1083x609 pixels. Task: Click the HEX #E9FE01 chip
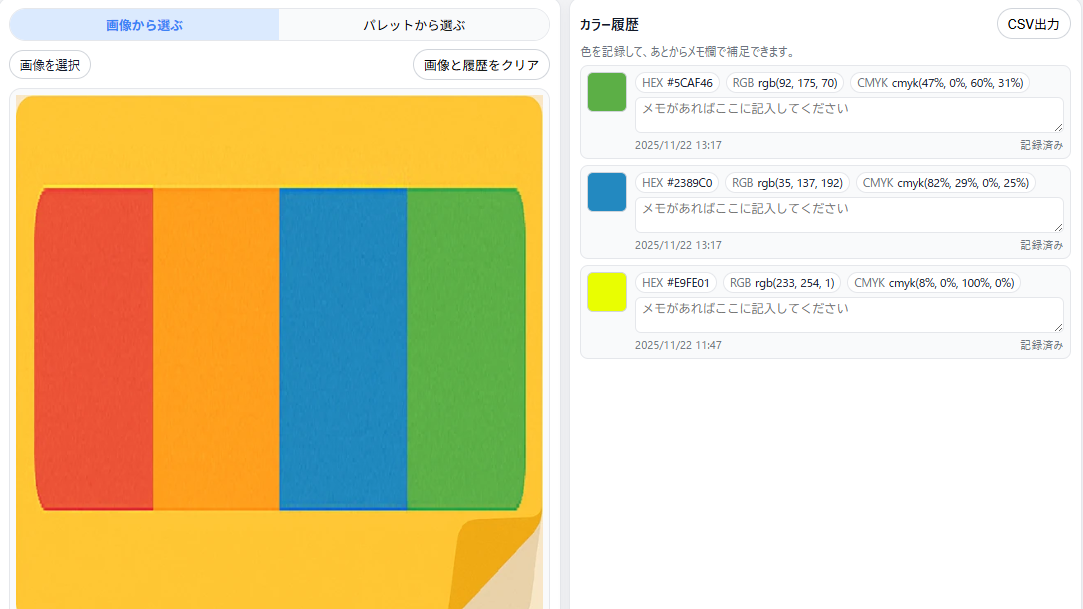(676, 283)
